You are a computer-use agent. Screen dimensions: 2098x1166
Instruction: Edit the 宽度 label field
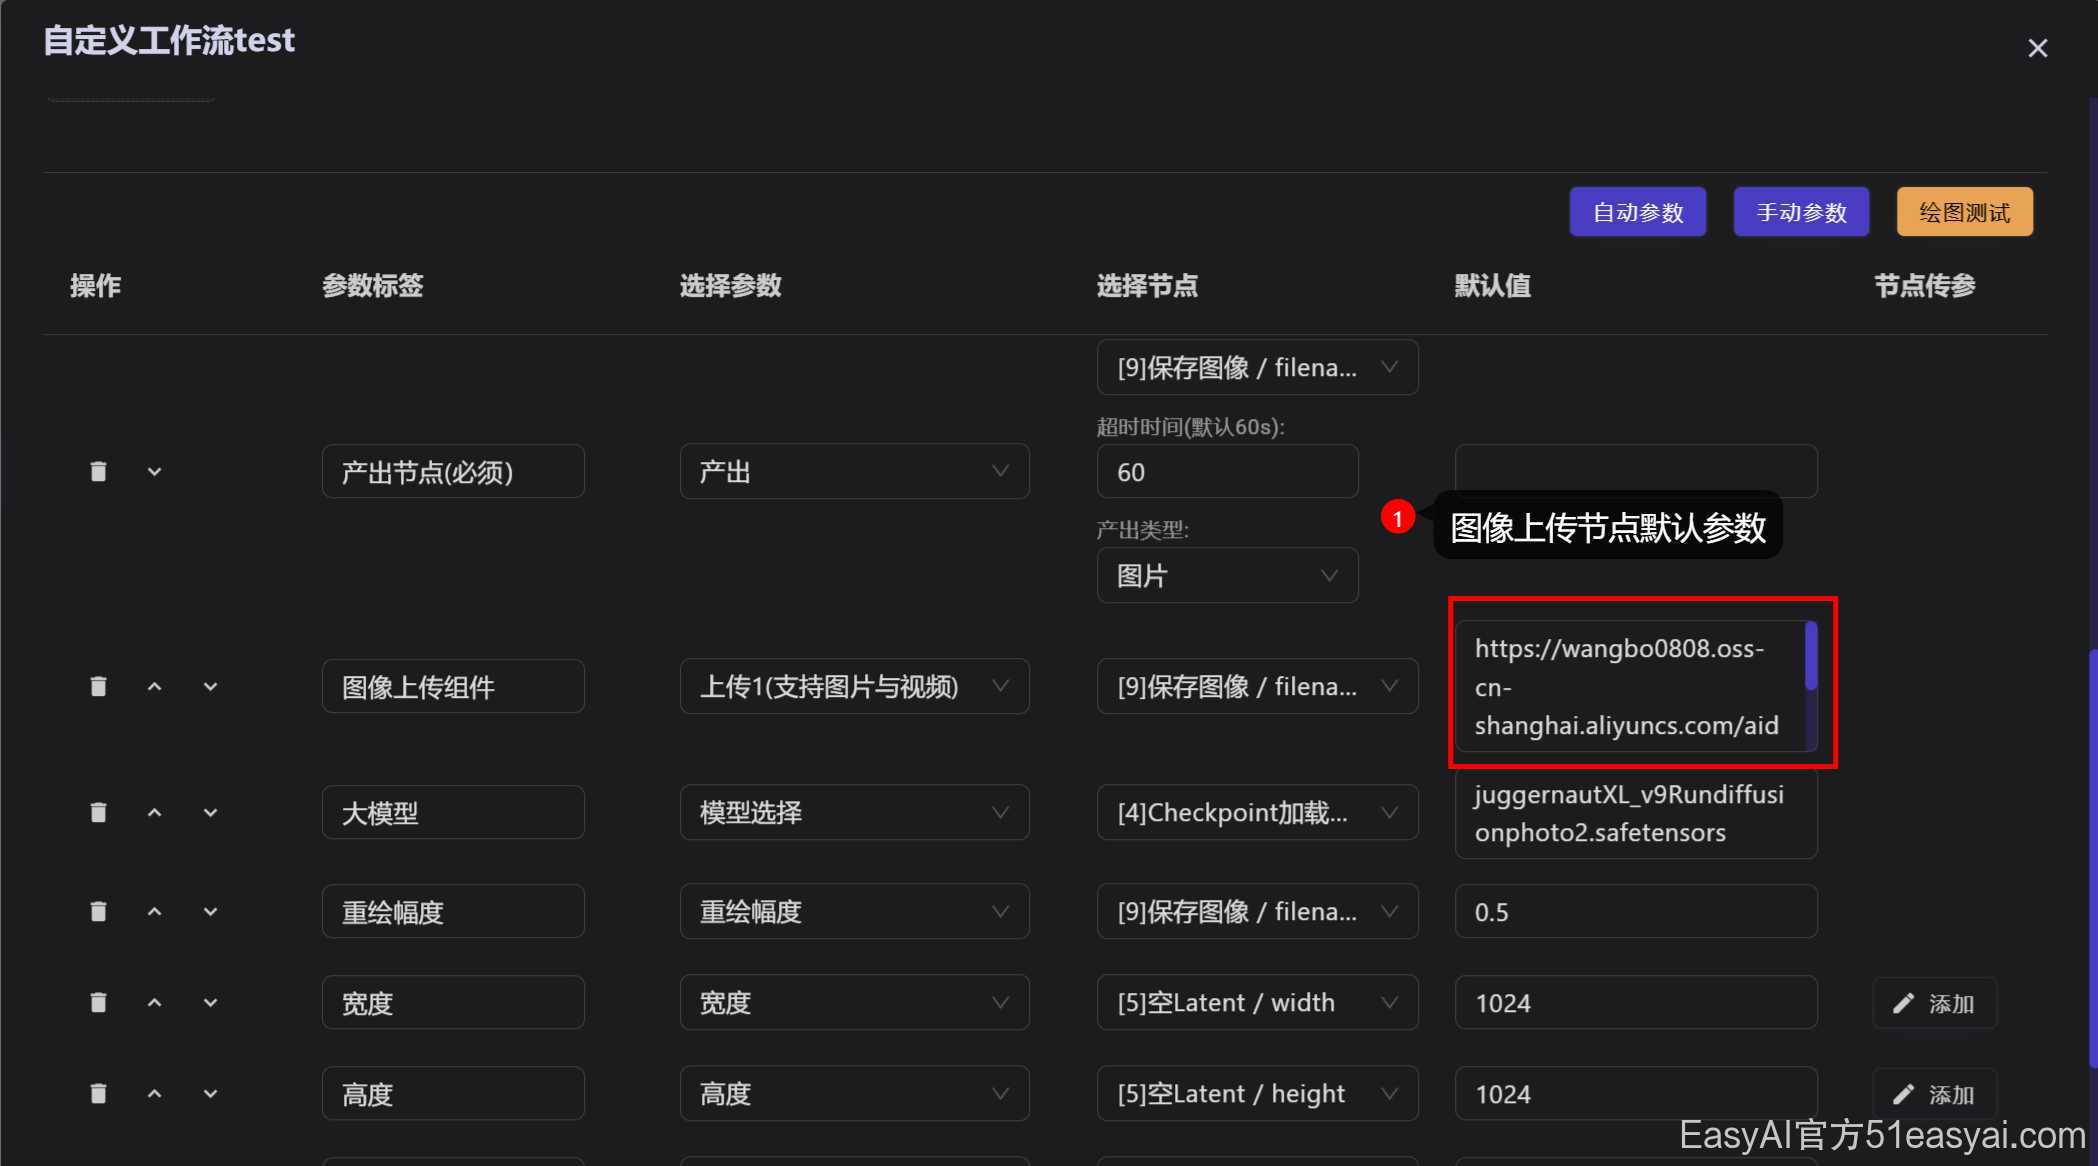[x=453, y=1002]
